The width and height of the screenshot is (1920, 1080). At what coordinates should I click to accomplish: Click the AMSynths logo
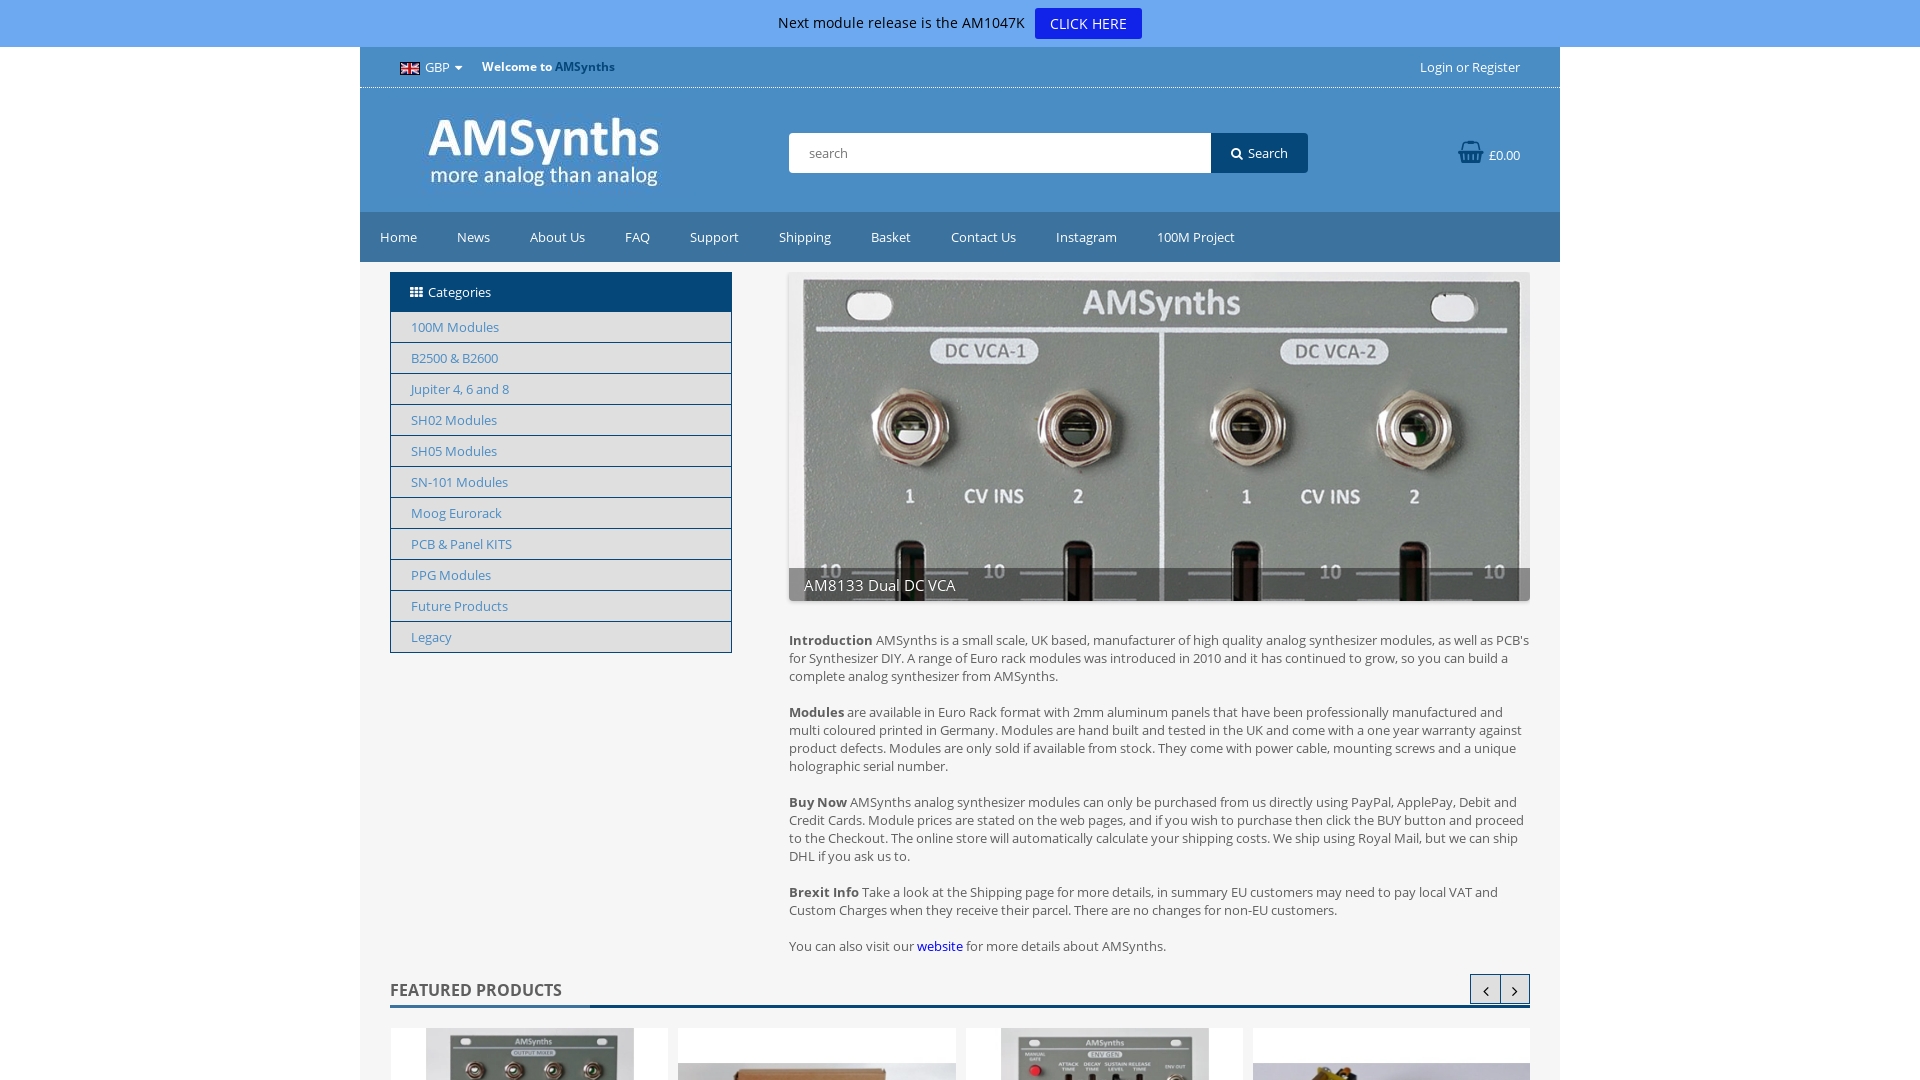544,151
